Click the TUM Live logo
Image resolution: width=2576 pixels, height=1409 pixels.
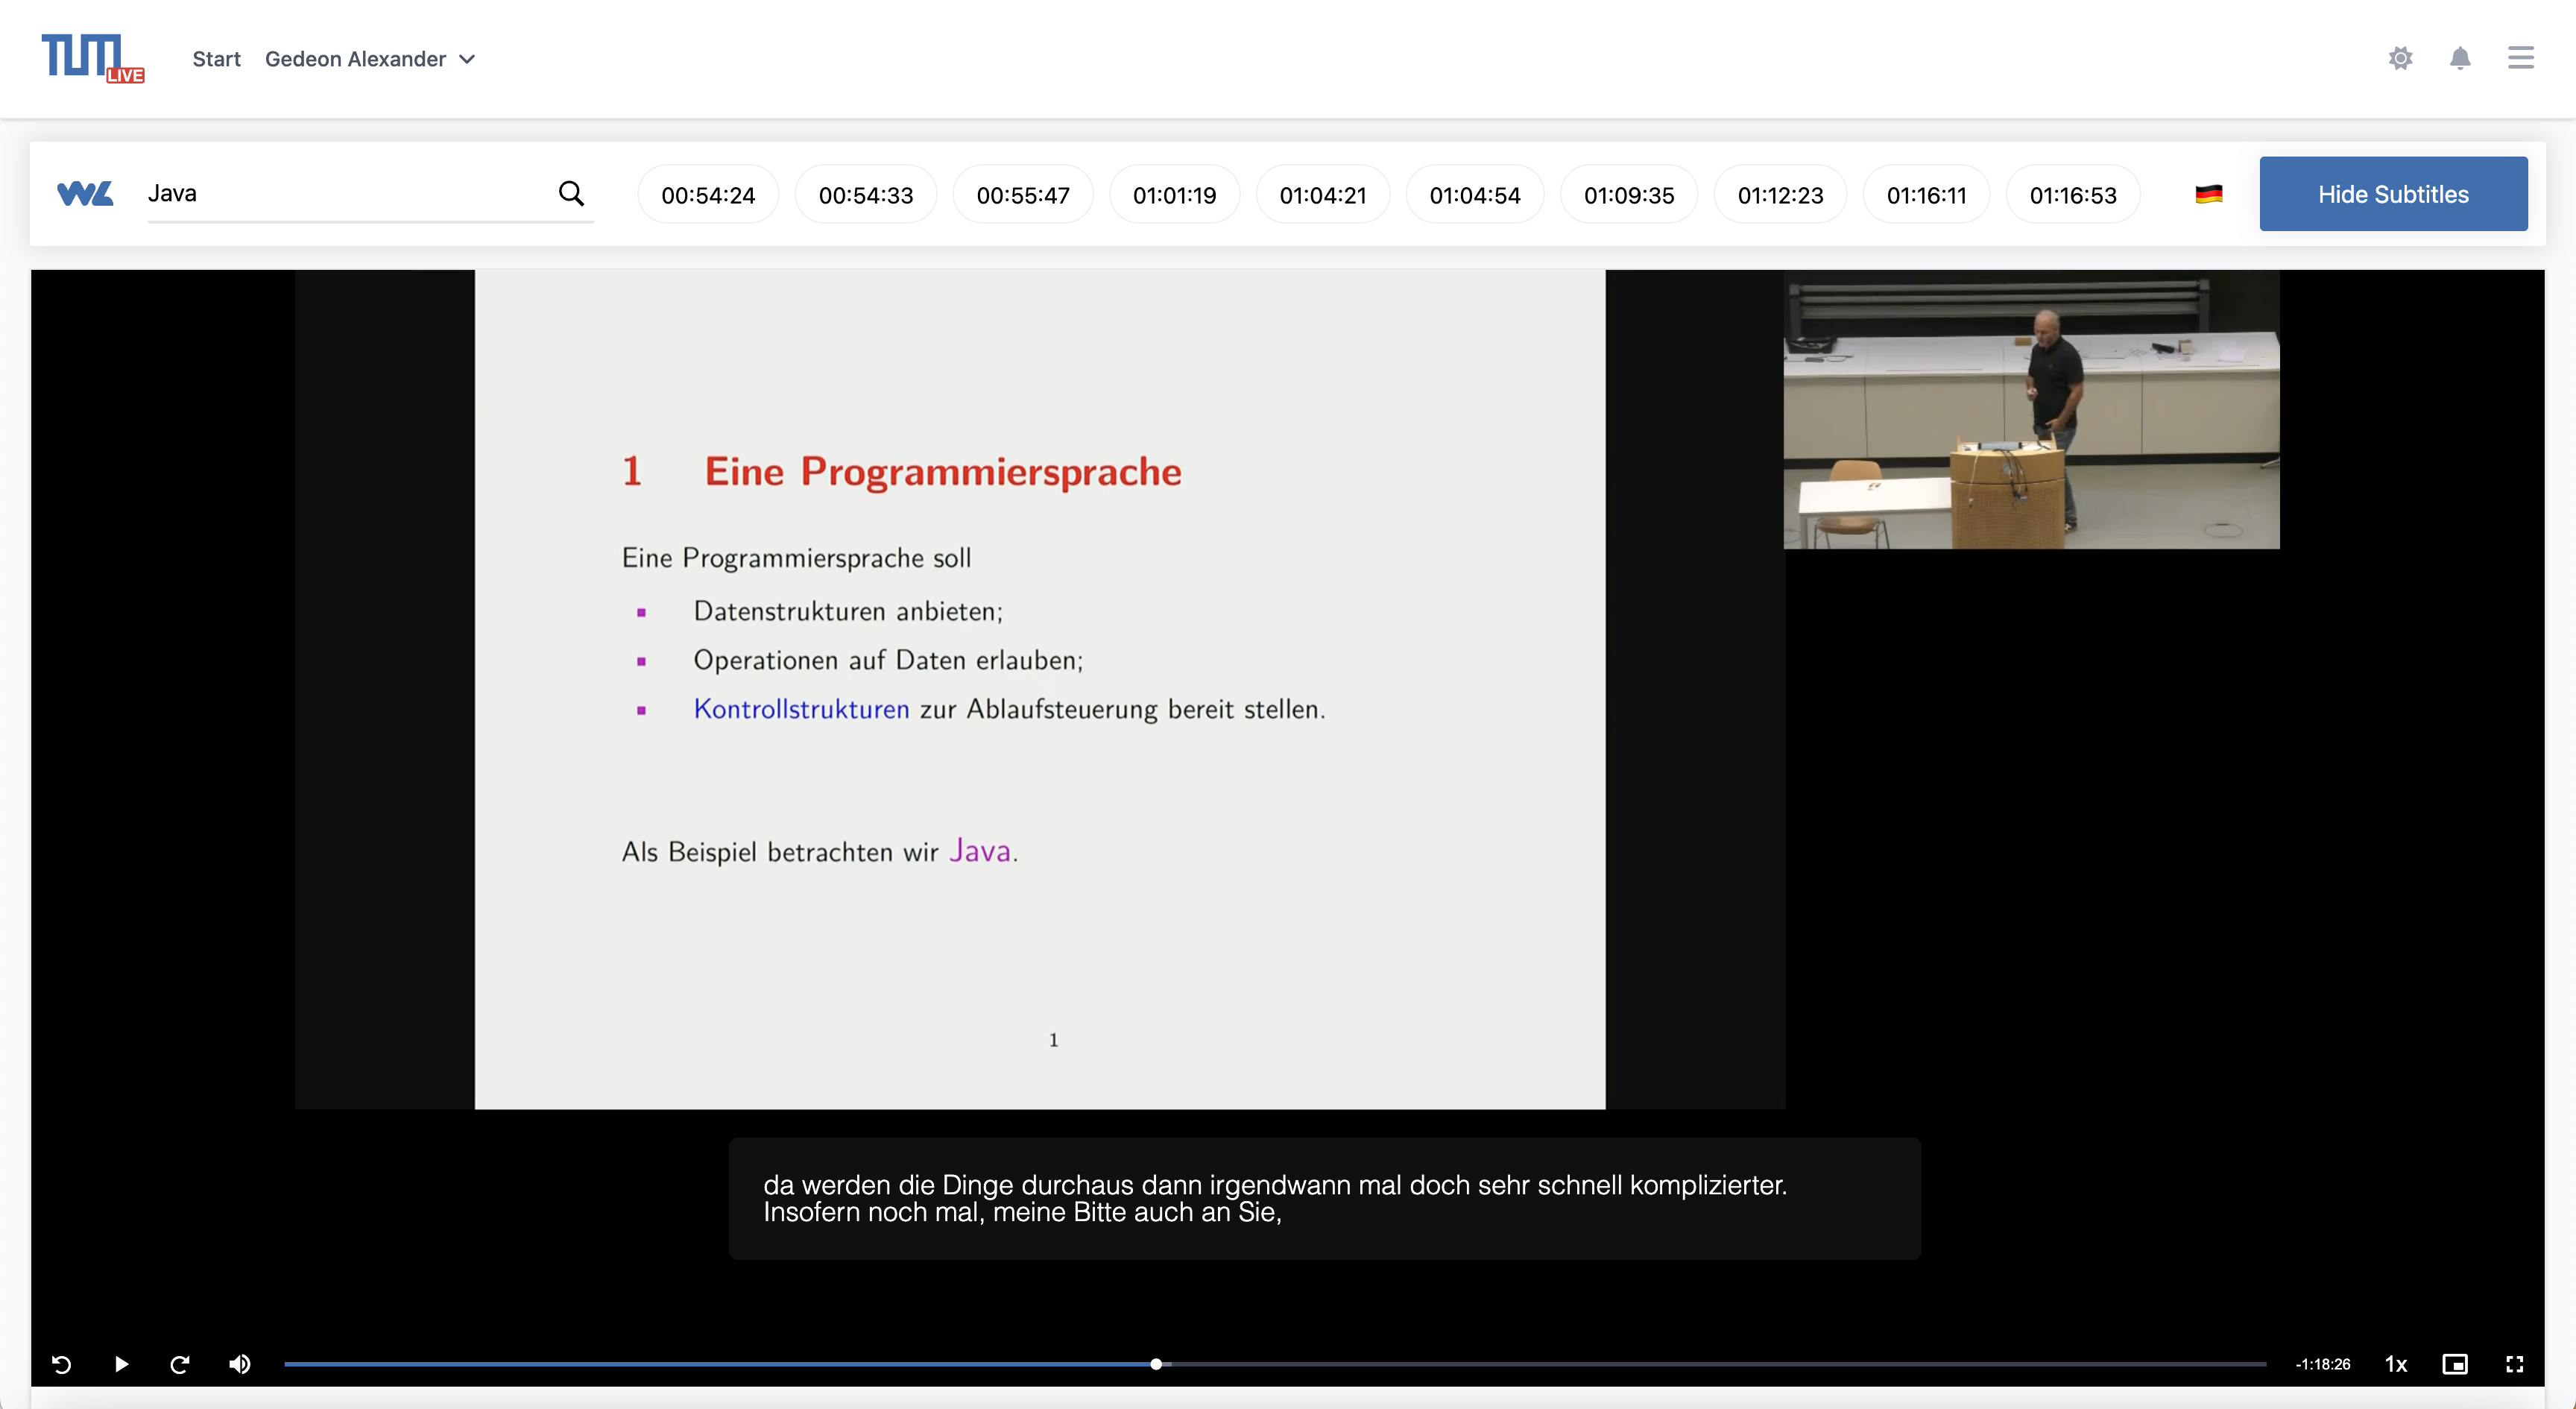coord(92,58)
